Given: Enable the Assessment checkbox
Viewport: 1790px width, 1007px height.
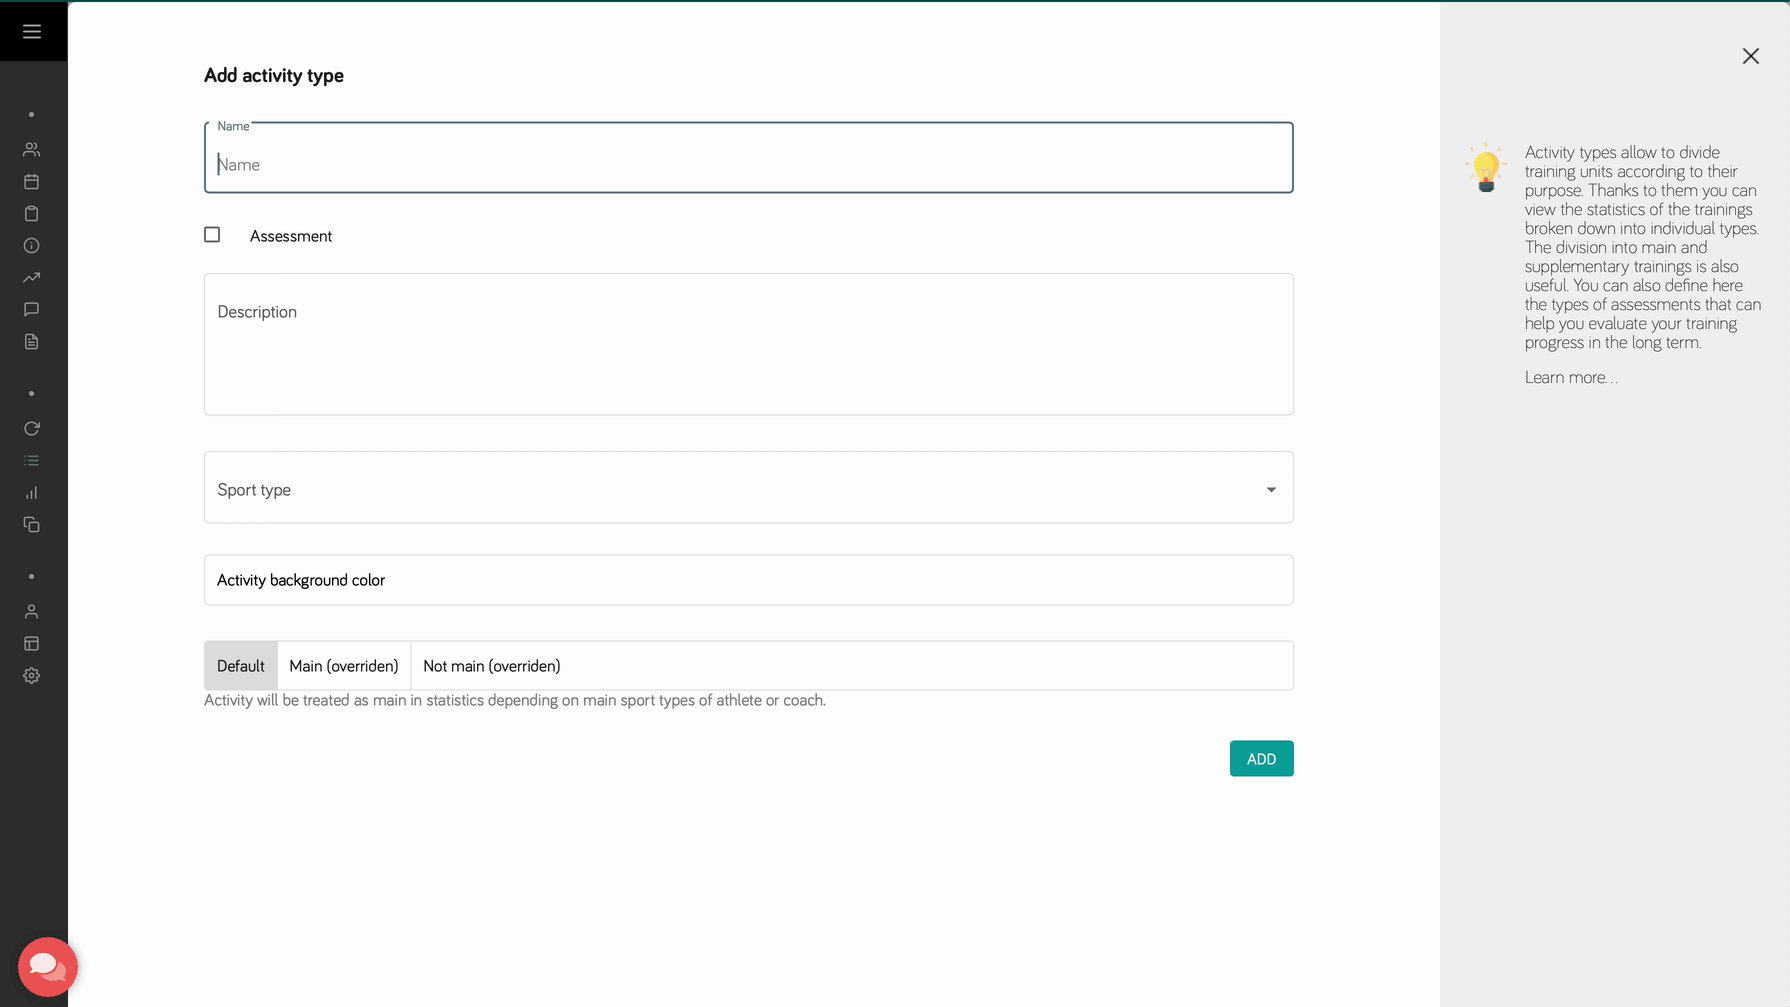Looking at the screenshot, I should point(212,234).
